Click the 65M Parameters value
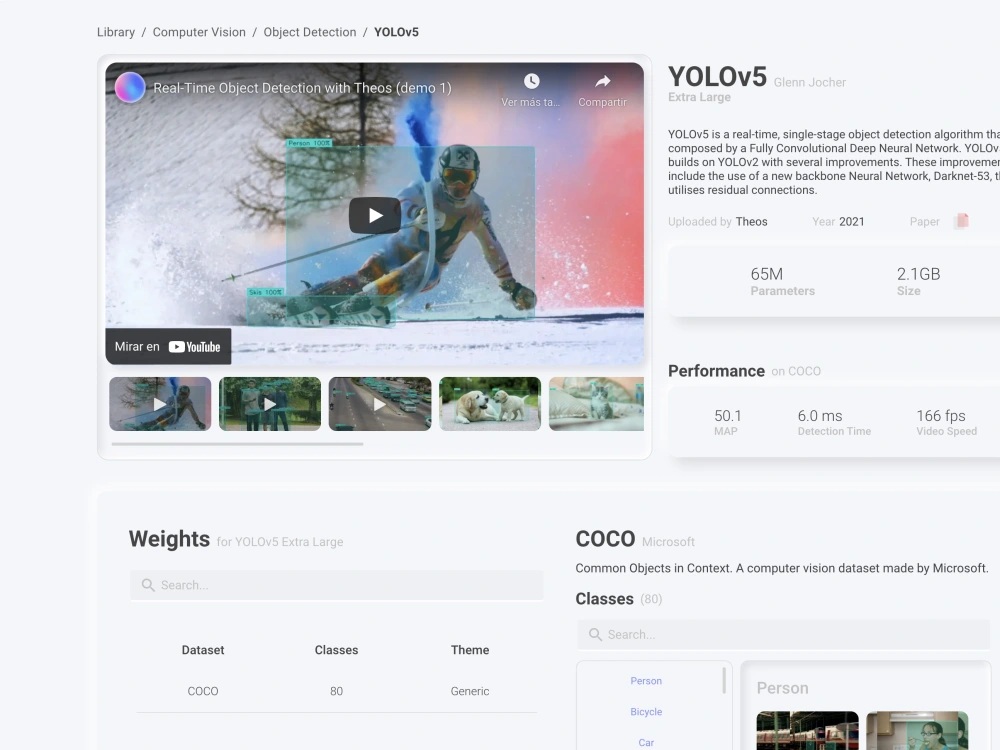The image size is (1000, 750). pos(767,274)
